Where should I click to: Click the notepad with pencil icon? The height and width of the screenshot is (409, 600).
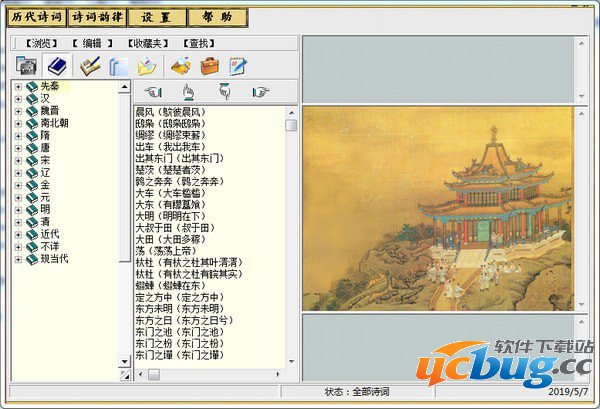pos(237,67)
